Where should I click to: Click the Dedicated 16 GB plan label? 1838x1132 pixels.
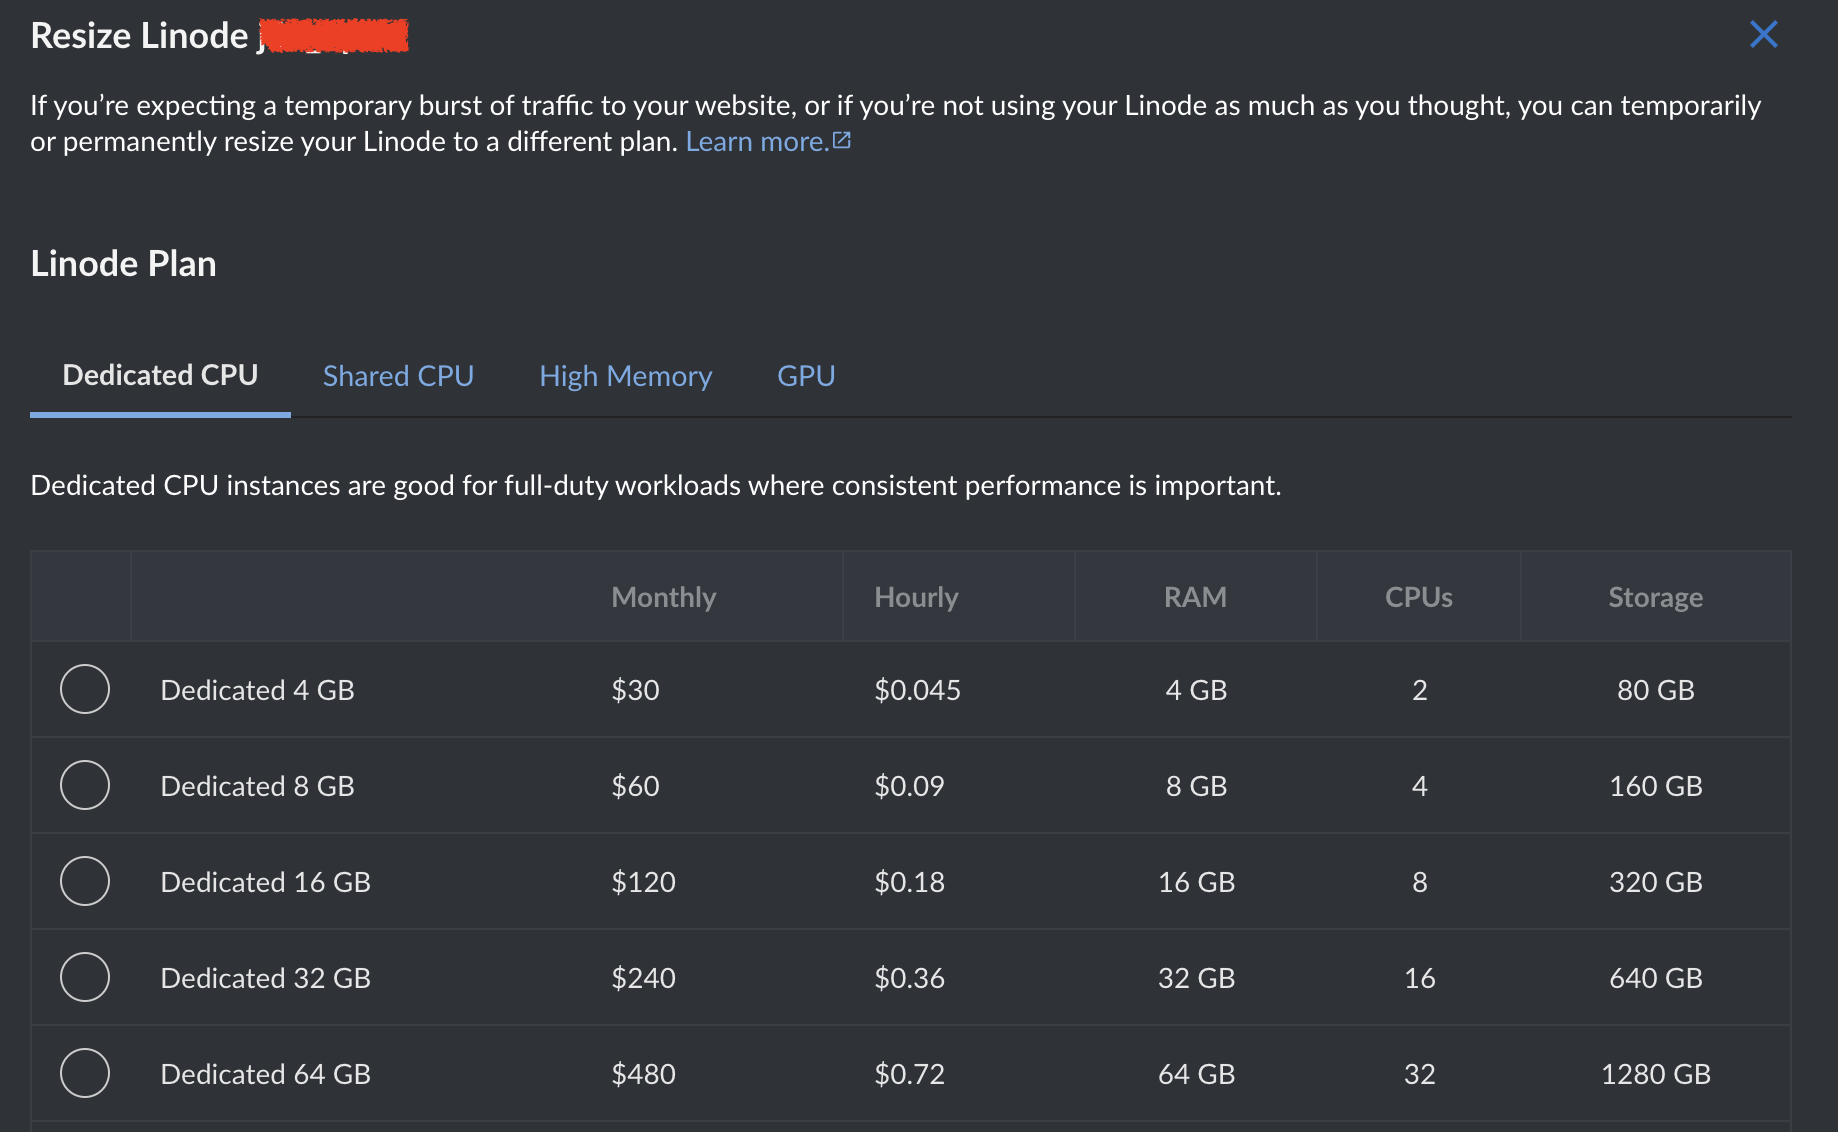(266, 882)
